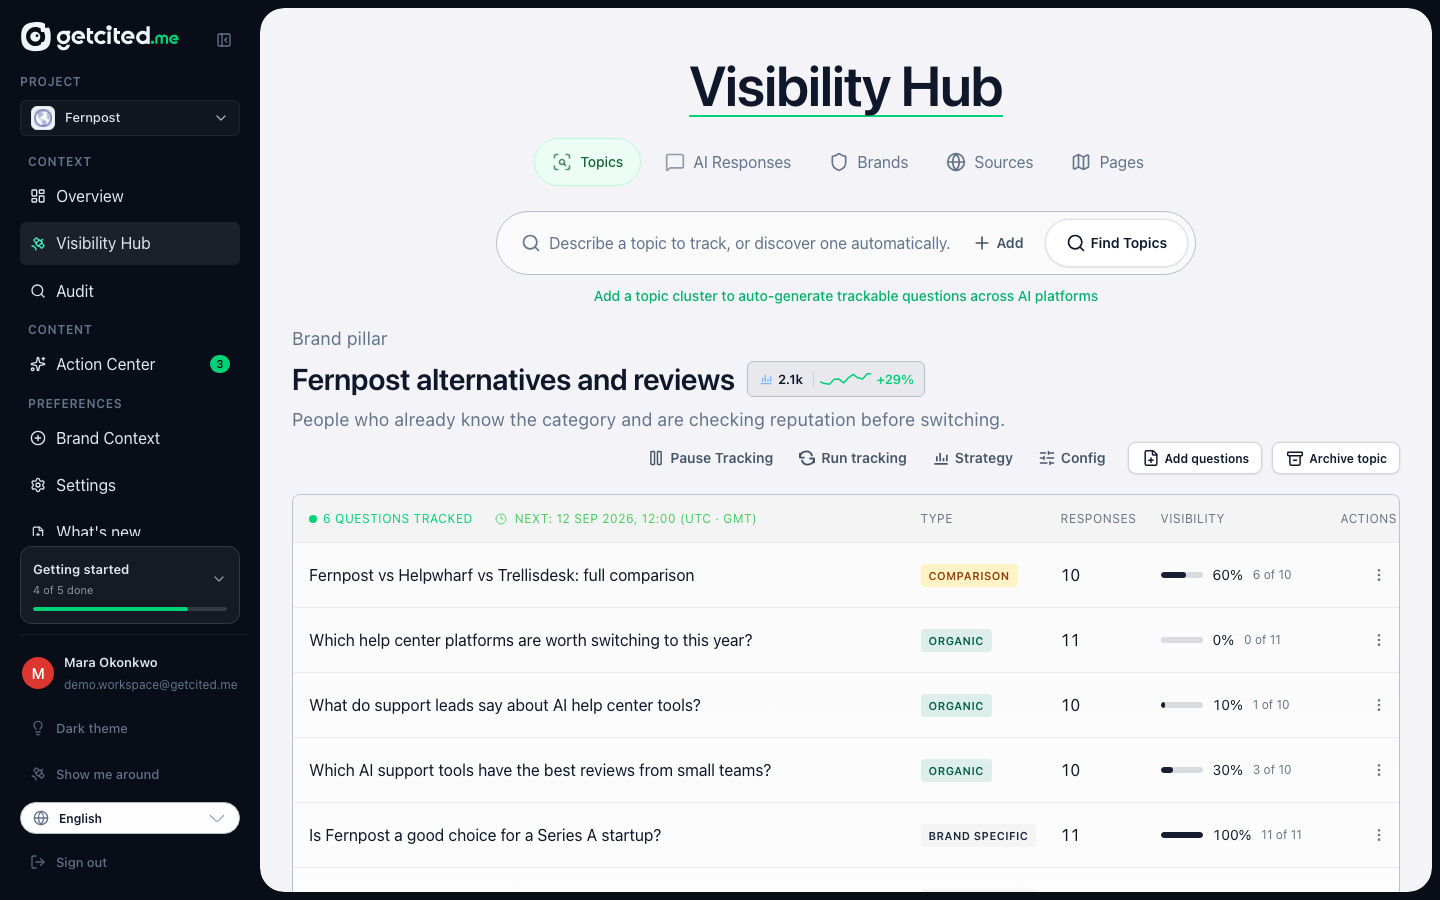Viewport: 1440px width, 900px height.
Task: Open actions menu for Fernpost vs Helpwharf row
Action: point(1379,575)
